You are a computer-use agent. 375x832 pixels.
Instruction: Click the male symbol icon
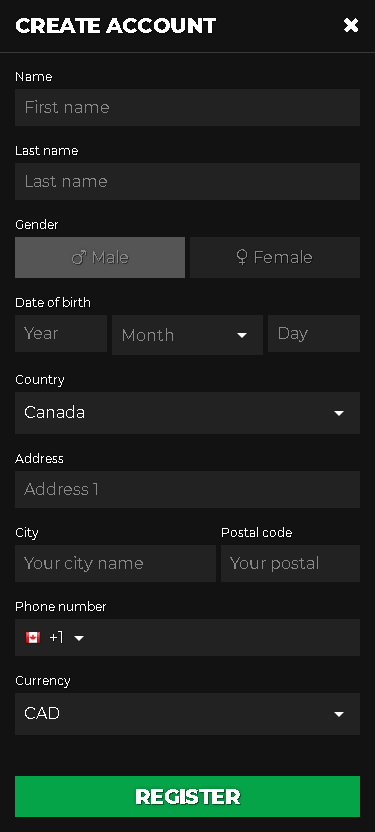(79, 258)
